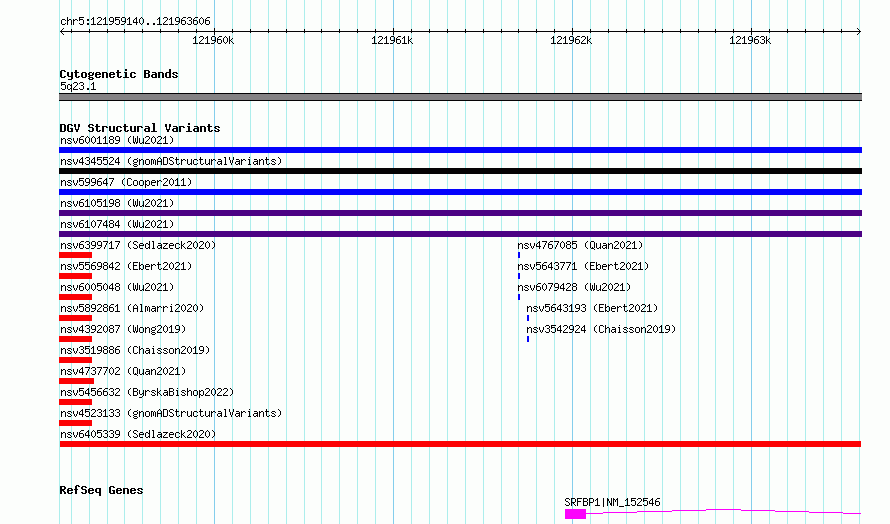Click the red bar under nsv6005048

75,297
